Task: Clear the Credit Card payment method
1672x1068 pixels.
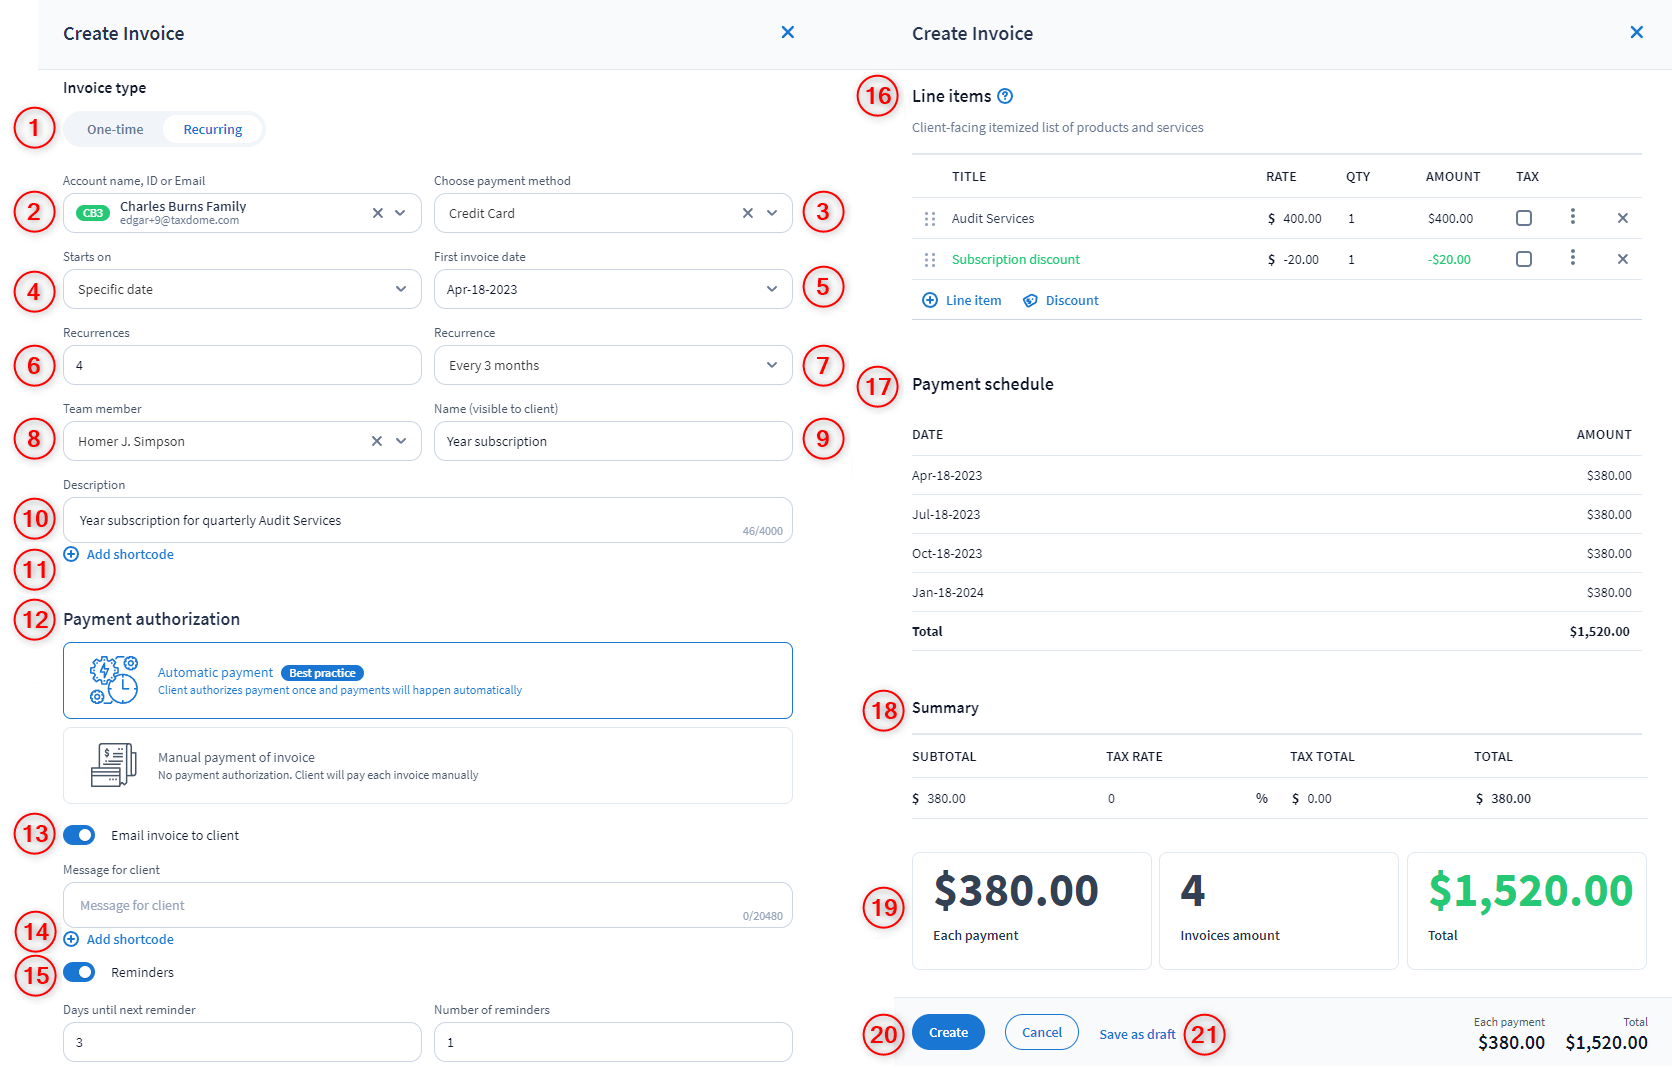Action: [x=746, y=212]
